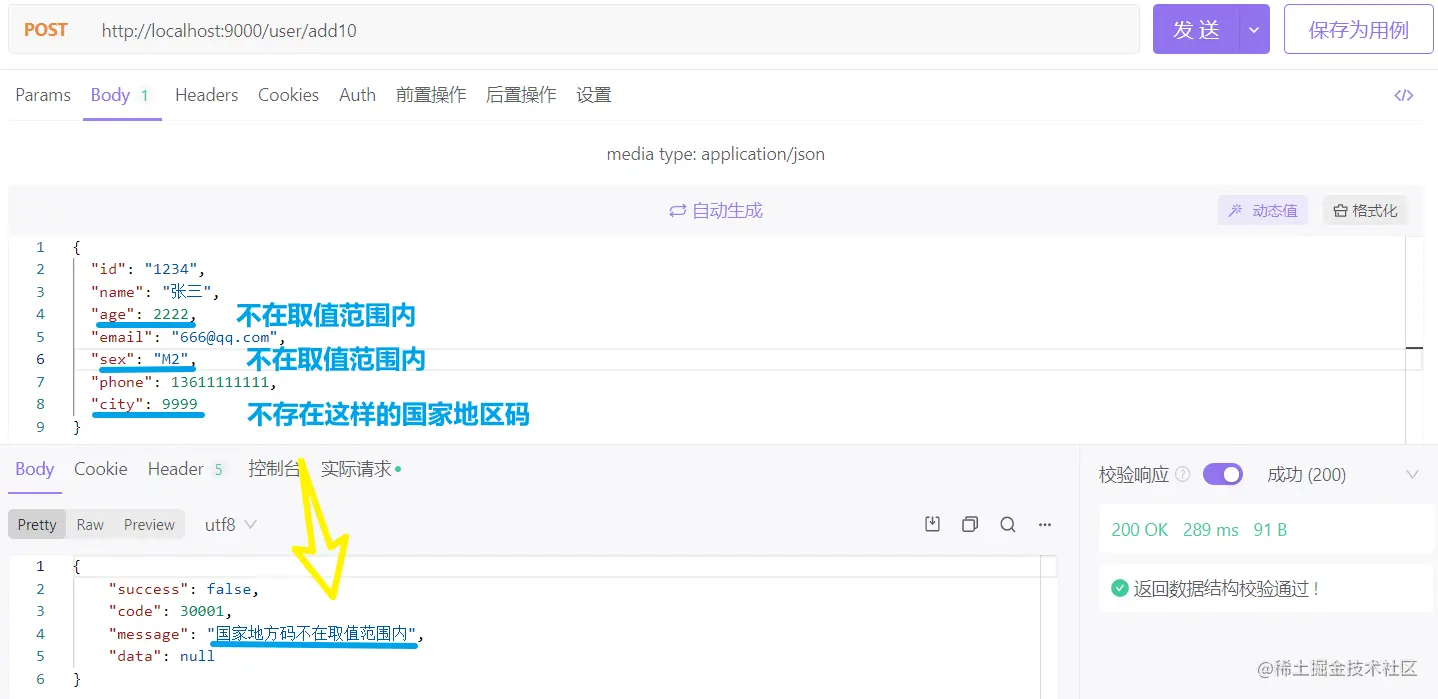The height and width of the screenshot is (699, 1438).
Task: Click the "success": false response line
Action: tap(184, 589)
